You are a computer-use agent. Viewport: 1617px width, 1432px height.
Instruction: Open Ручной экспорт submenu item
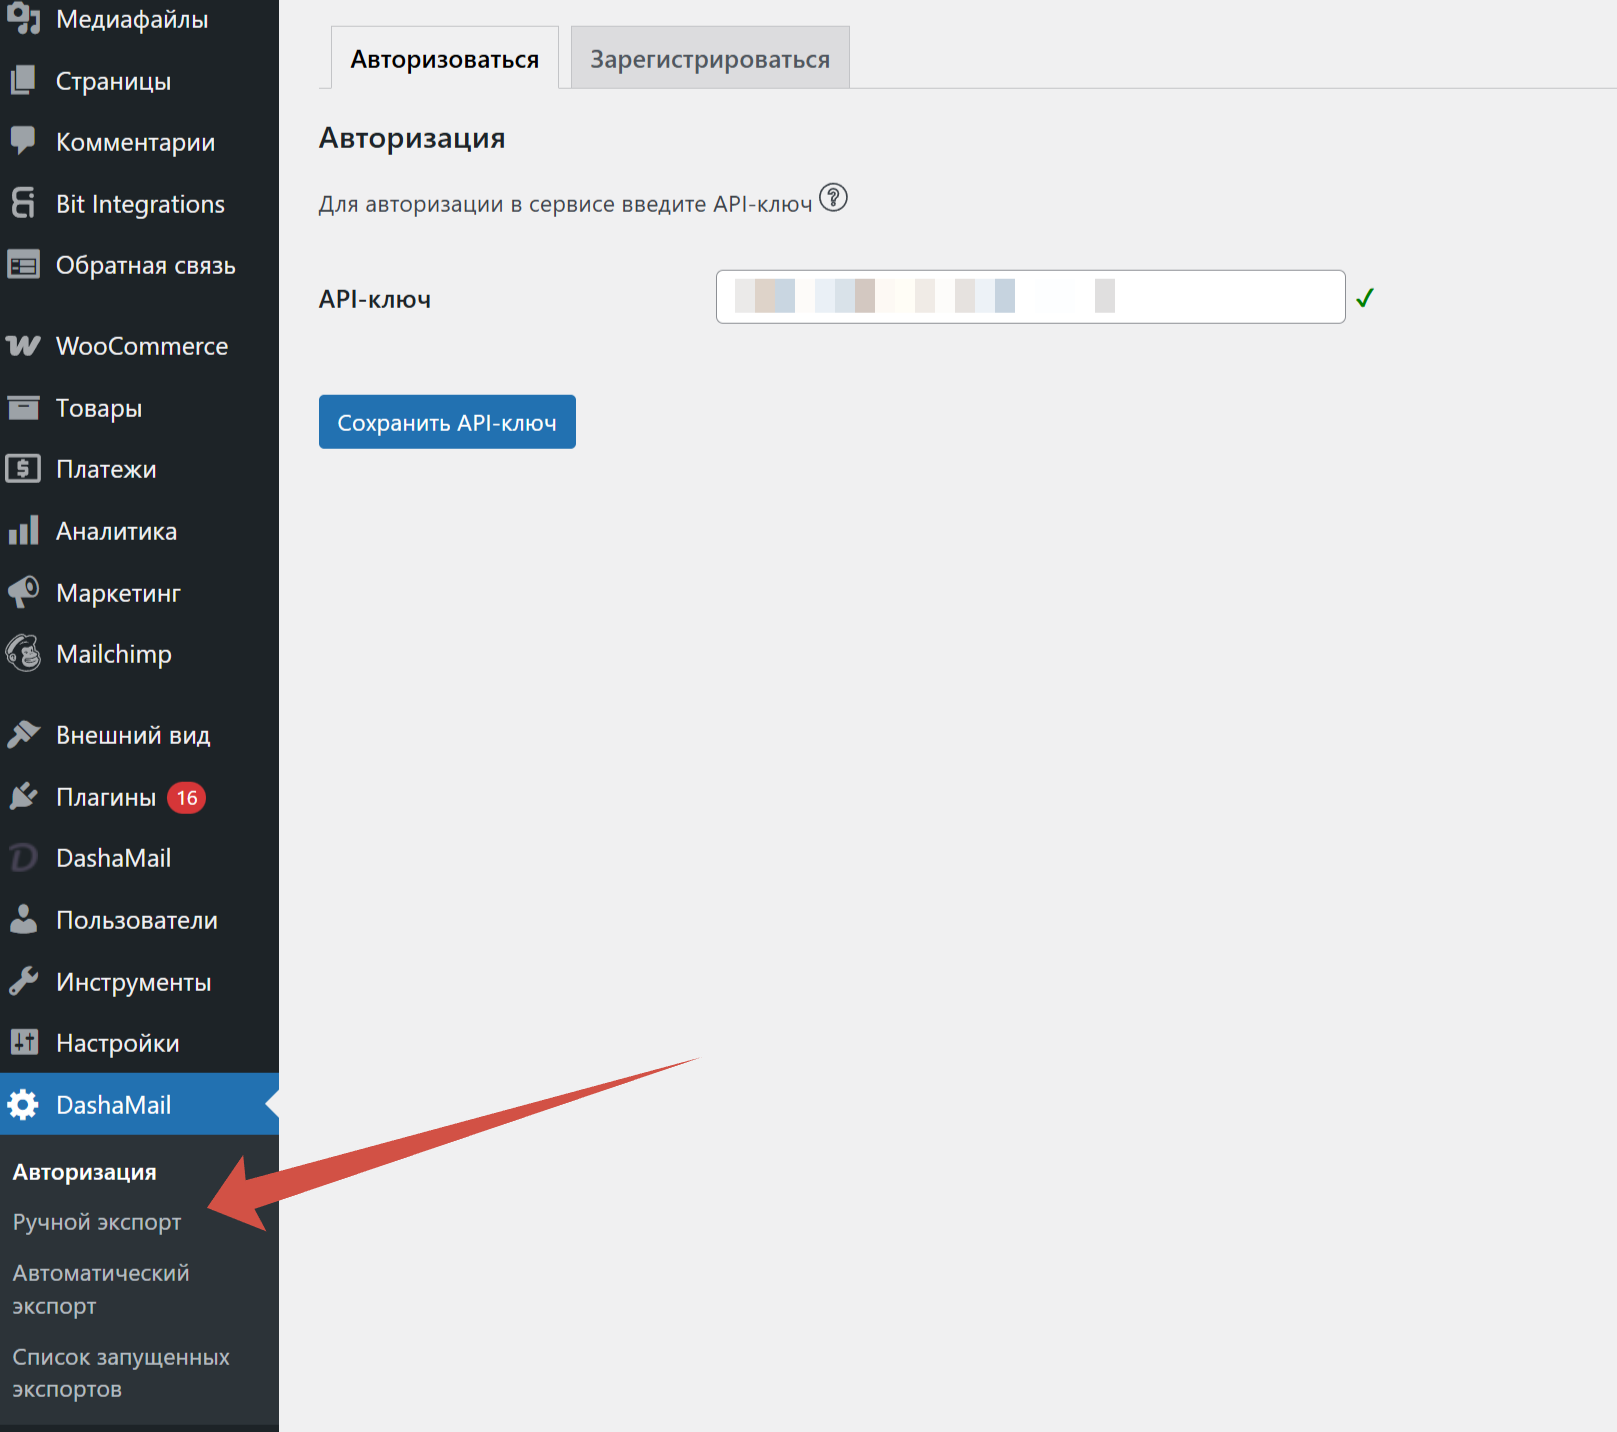coord(97,1222)
